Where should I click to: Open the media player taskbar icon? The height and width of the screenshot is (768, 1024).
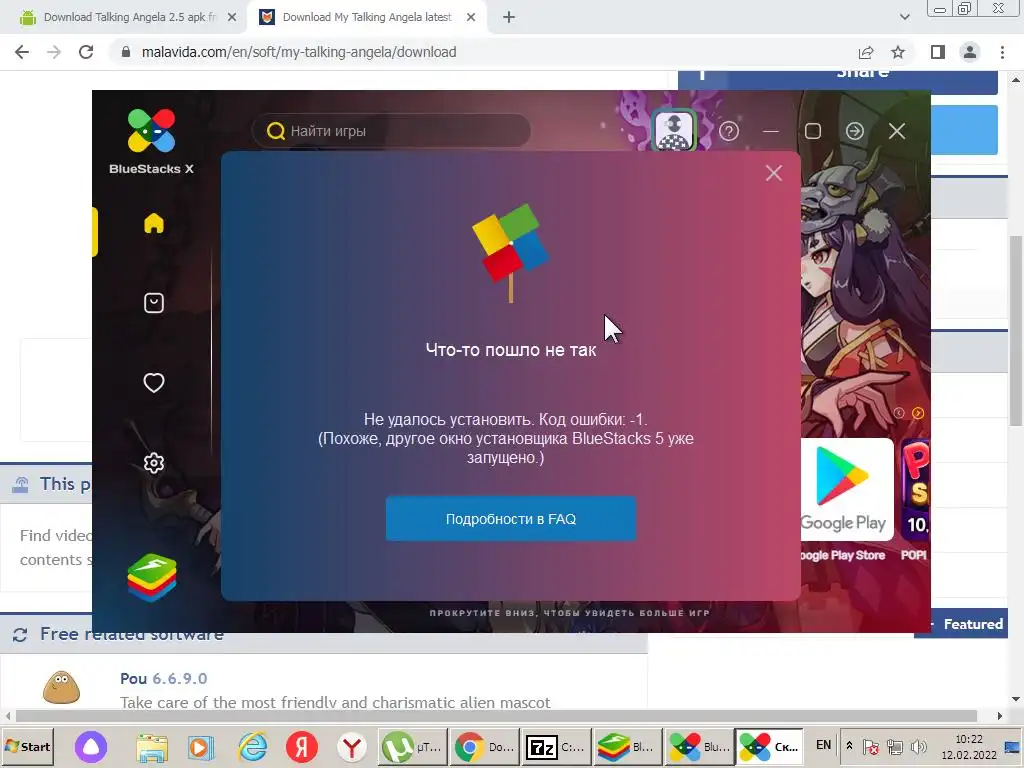(201, 747)
